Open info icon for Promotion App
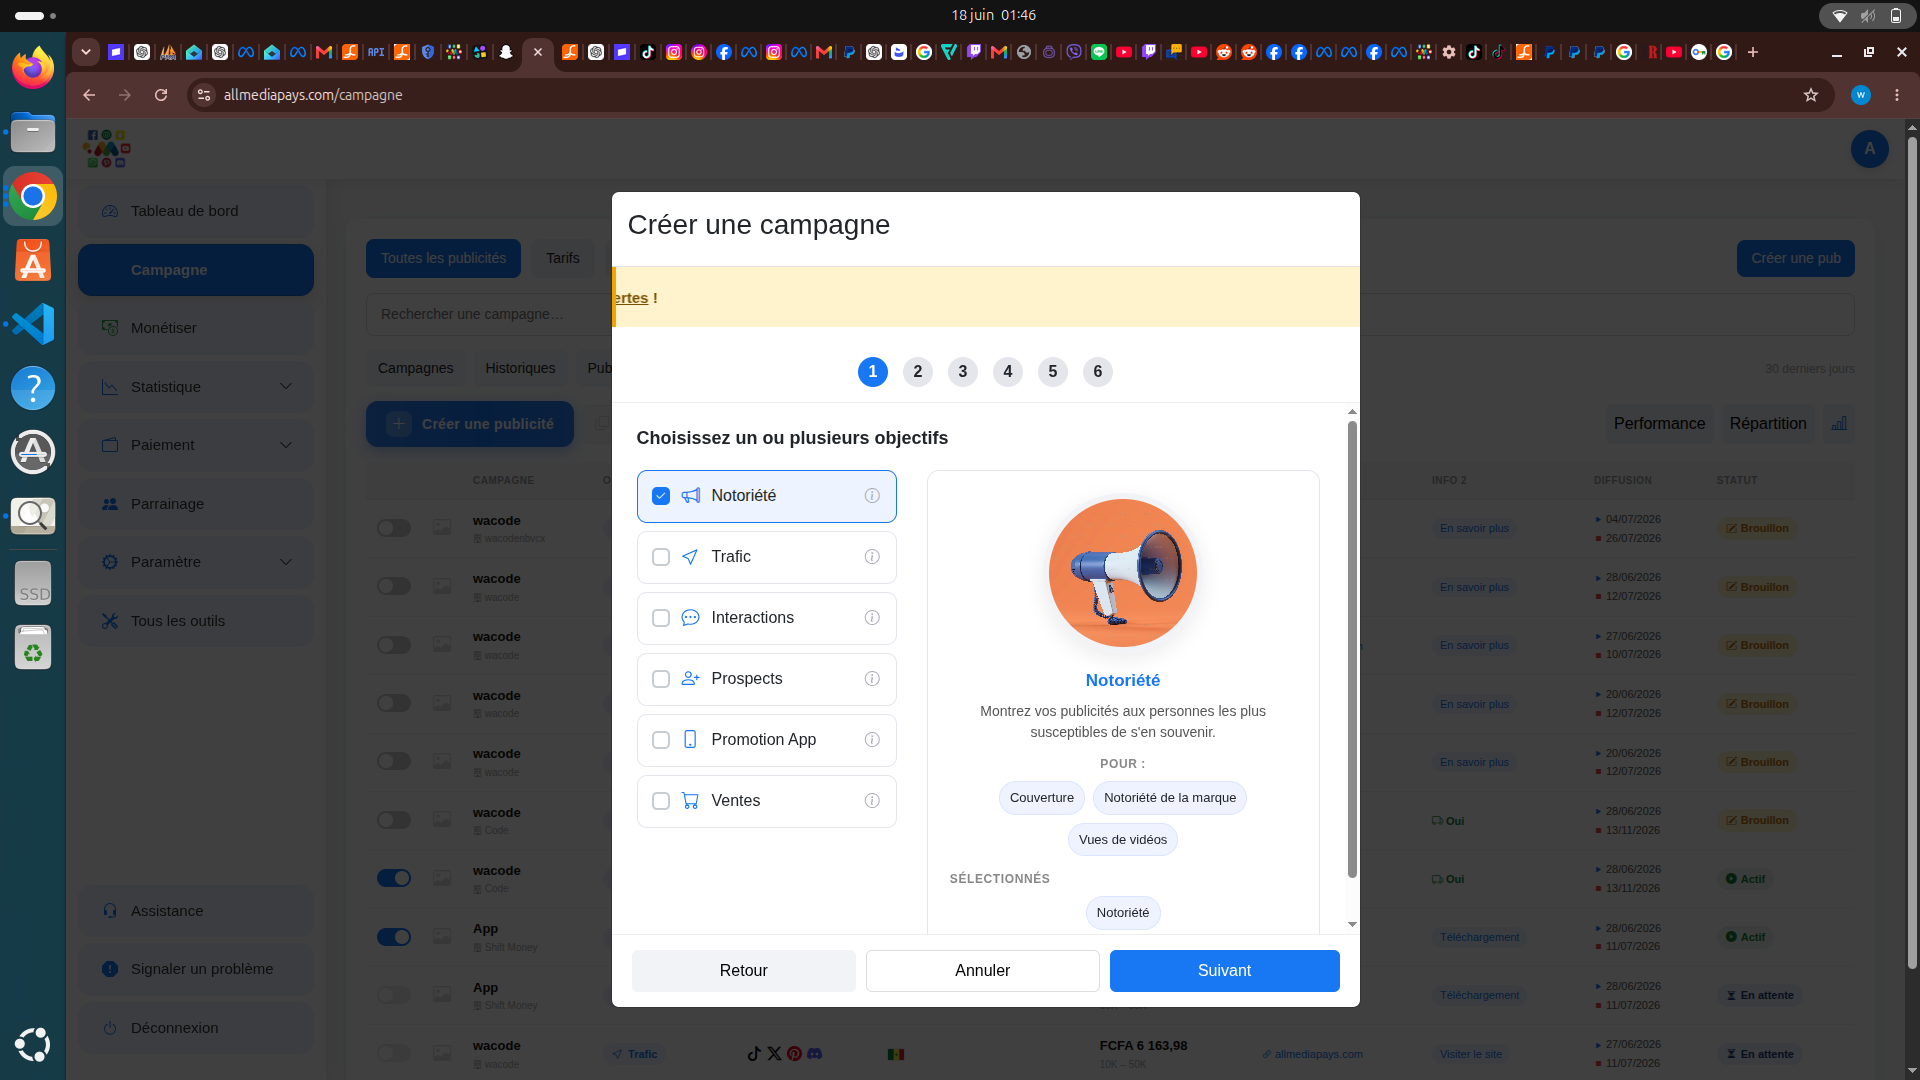 click(872, 740)
